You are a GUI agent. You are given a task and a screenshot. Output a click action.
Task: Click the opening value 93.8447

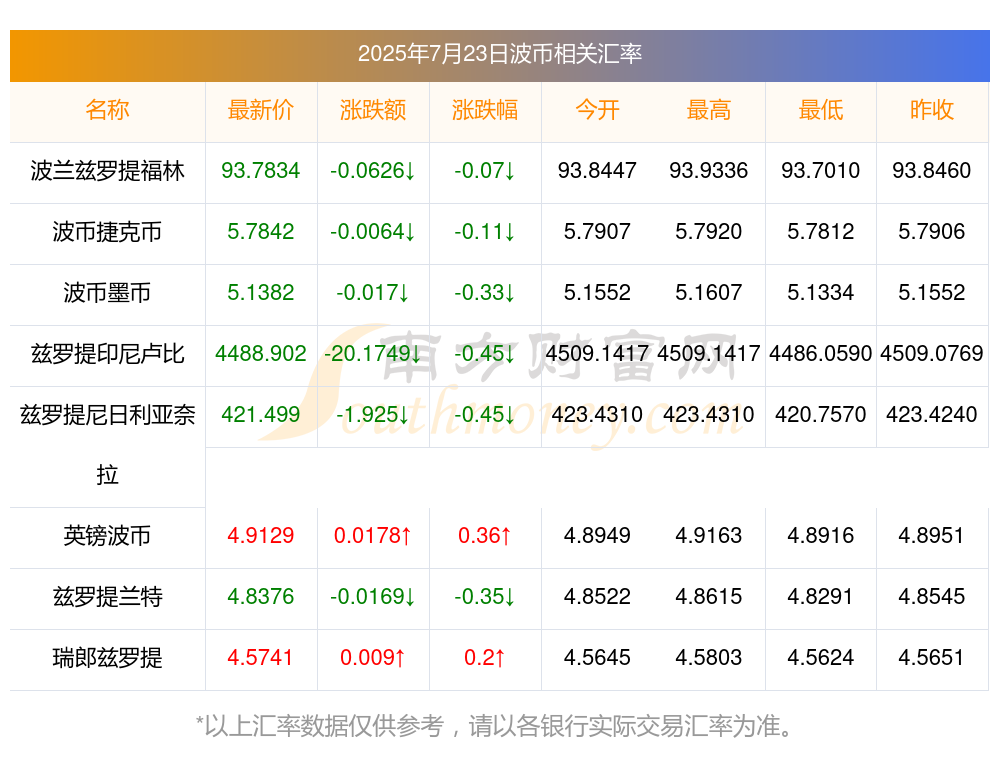click(x=597, y=171)
